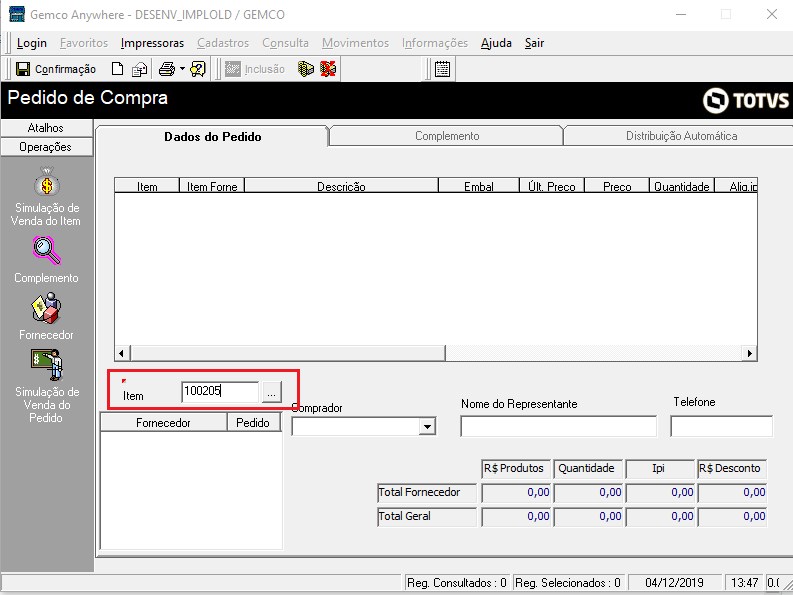Open Simulação de Venda do Pedido
This screenshot has height=595, width=793.
(x=46, y=387)
